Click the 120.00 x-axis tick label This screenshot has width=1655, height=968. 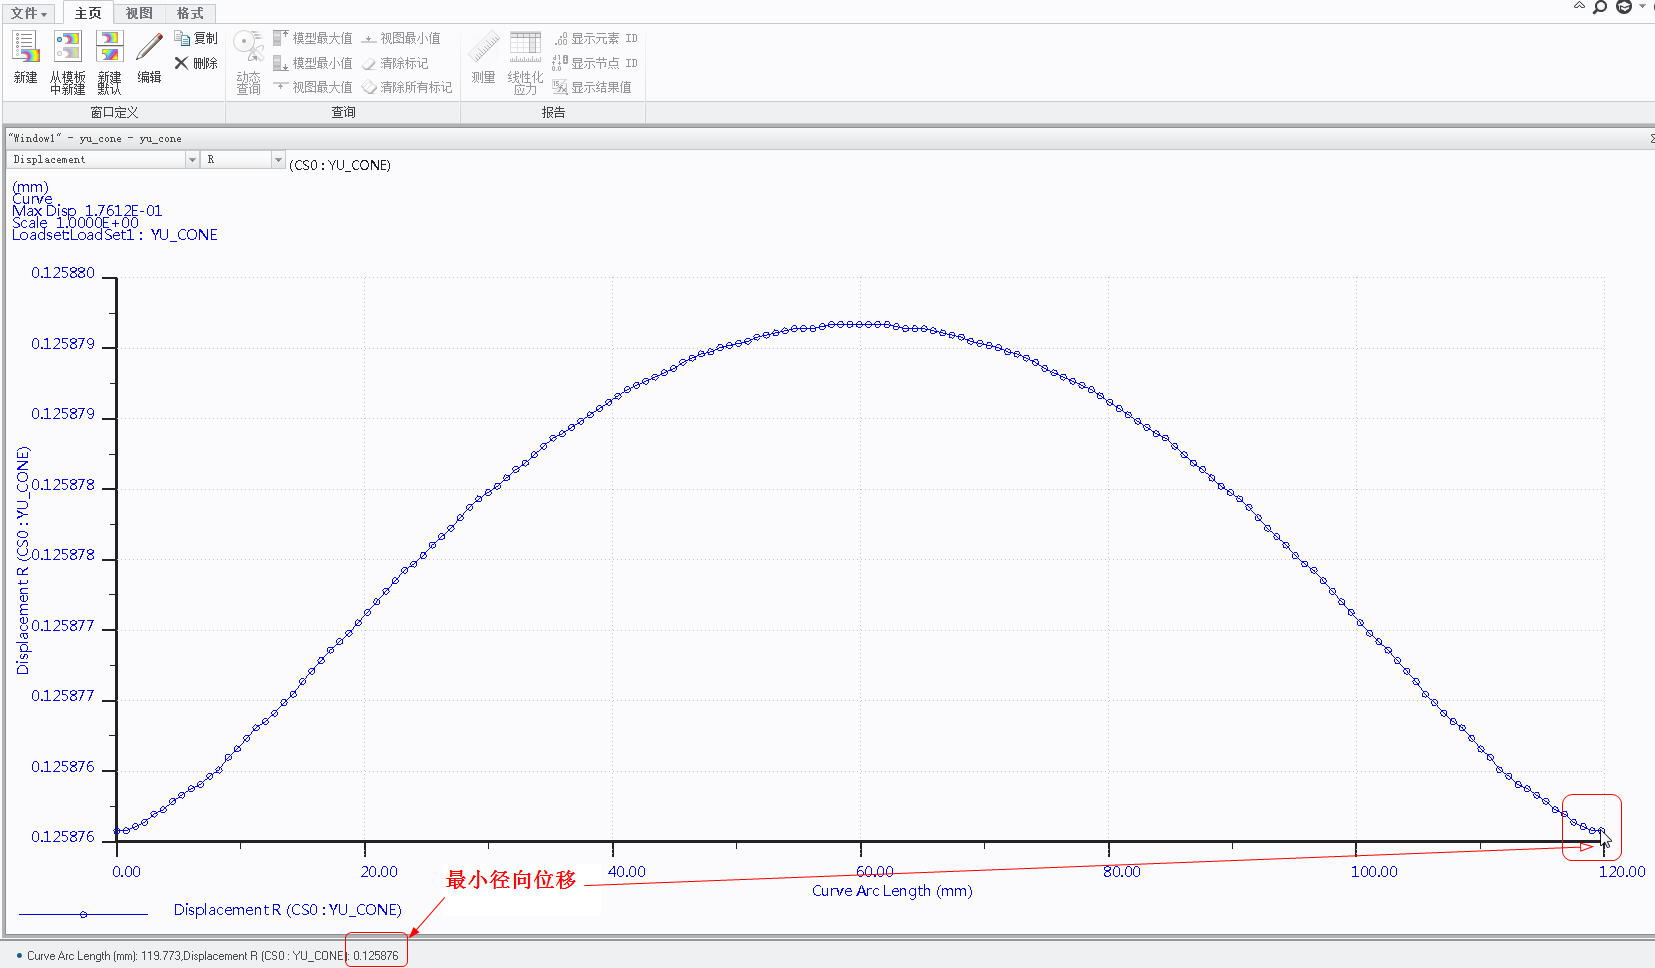(x=1621, y=872)
